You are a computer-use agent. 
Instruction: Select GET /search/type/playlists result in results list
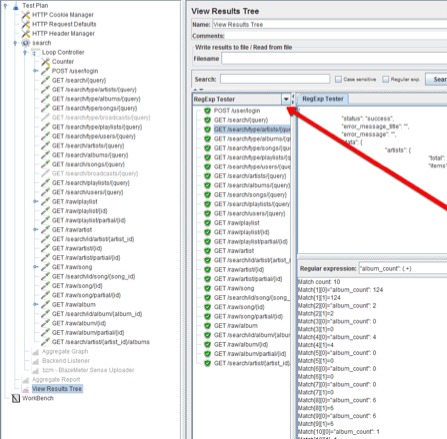coord(252,157)
